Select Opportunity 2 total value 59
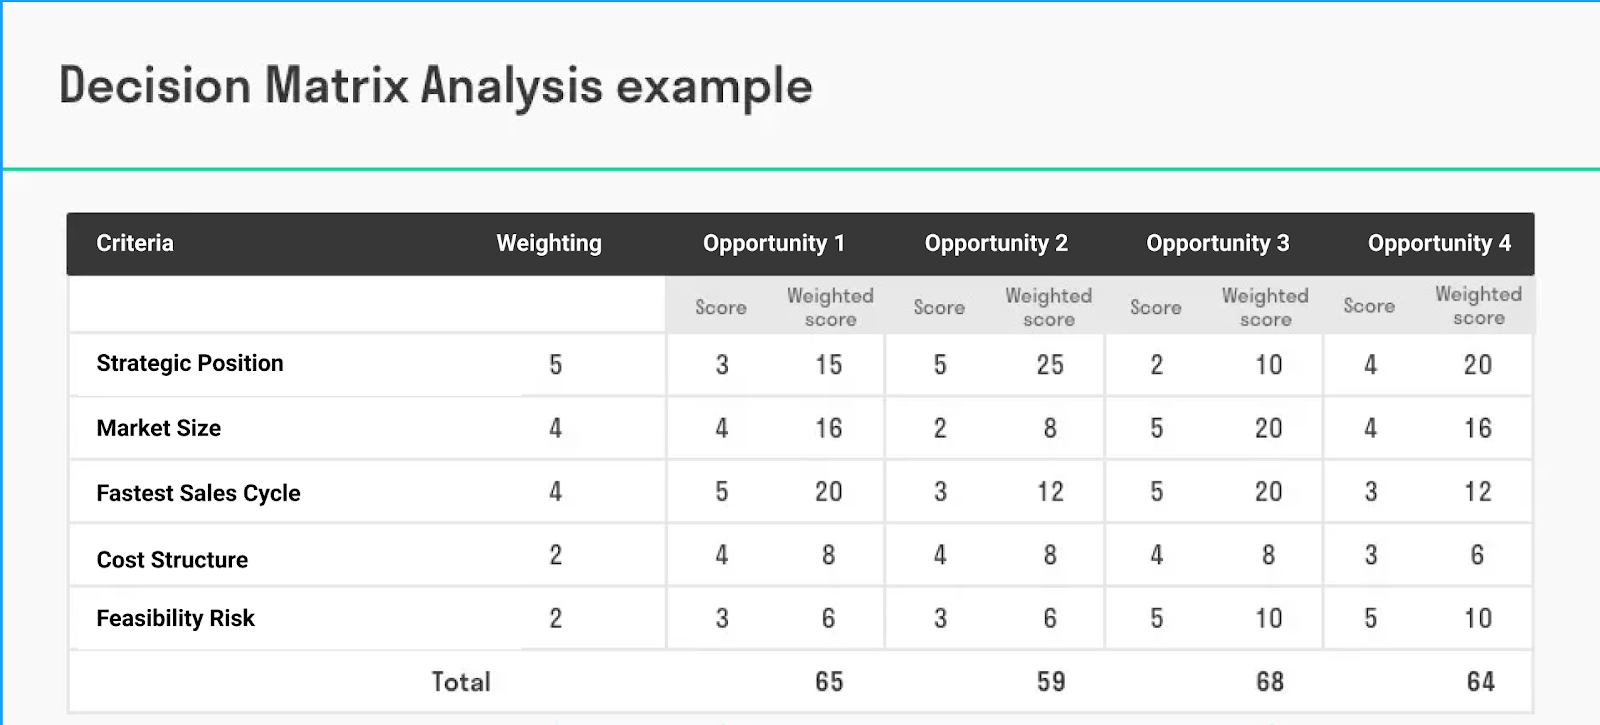The height and width of the screenshot is (725, 1600). 1051,682
